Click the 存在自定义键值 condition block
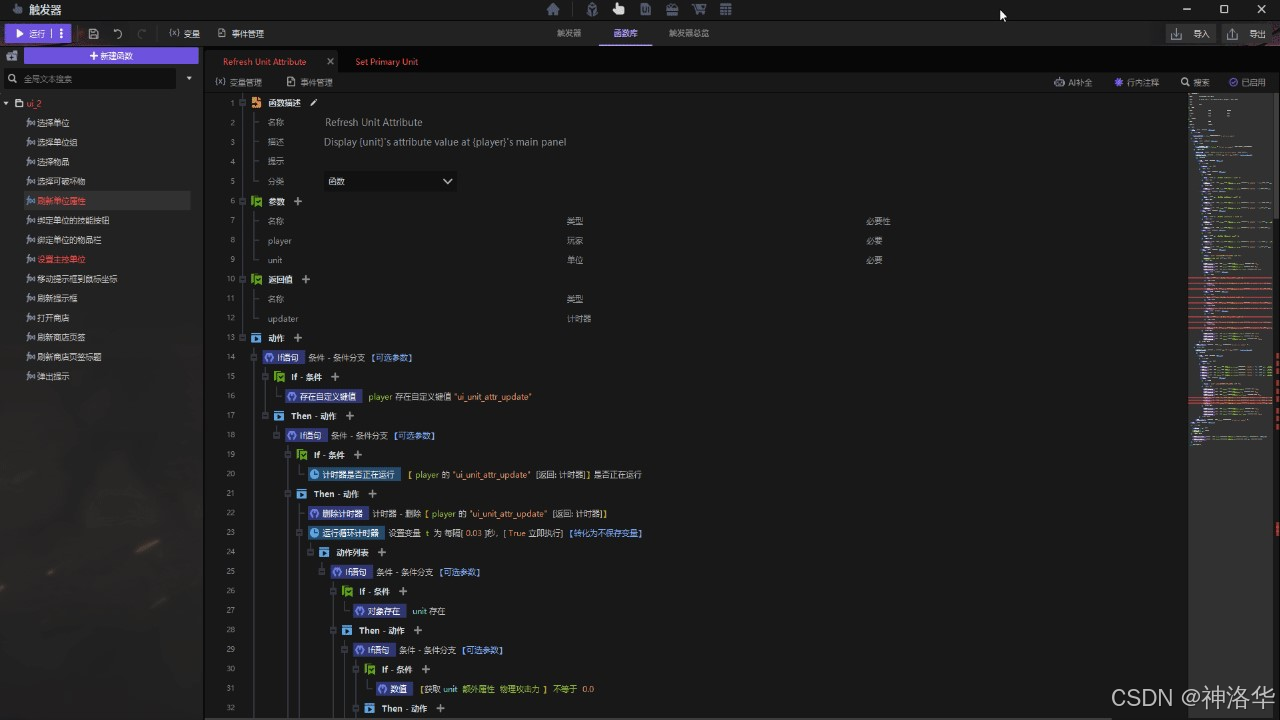The width and height of the screenshot is (1280, 720). click(323, 396)
